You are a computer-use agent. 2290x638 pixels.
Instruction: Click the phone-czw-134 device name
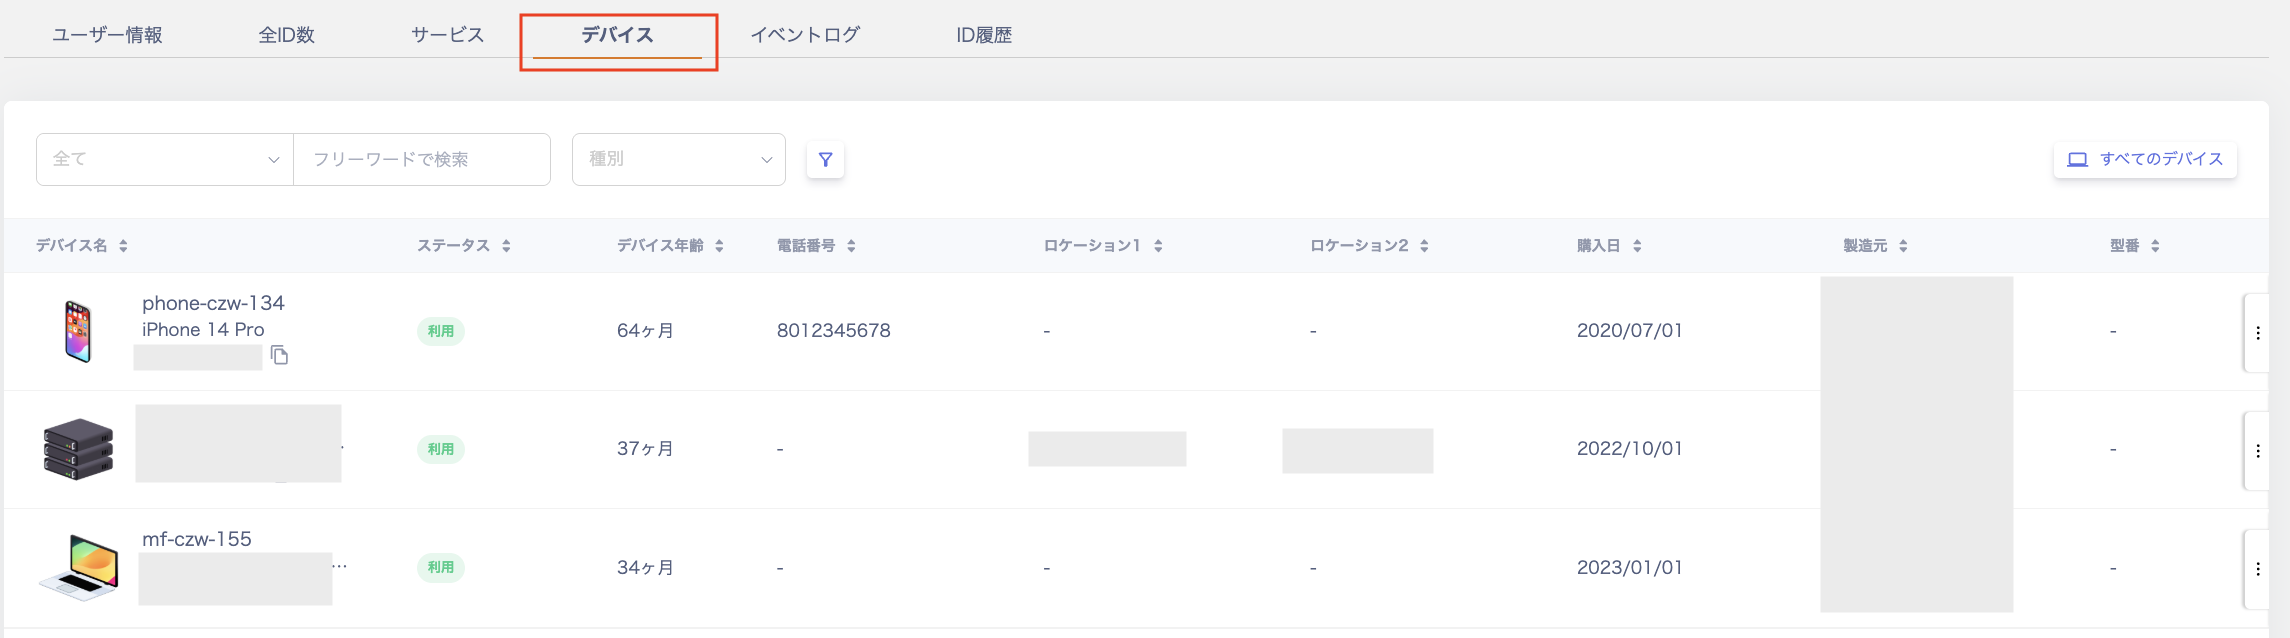pyautogui.click(x=213, y=303)
